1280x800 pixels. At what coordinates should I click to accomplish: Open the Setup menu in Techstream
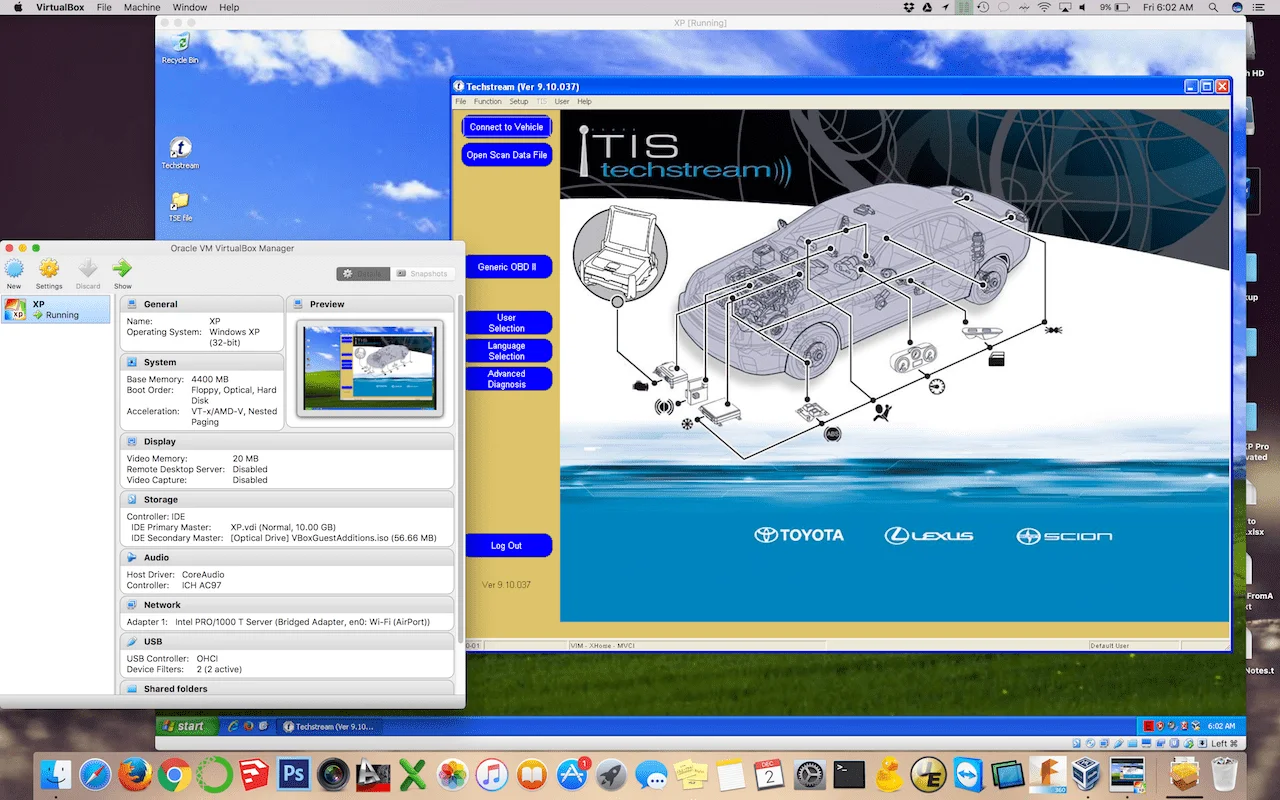518,102
